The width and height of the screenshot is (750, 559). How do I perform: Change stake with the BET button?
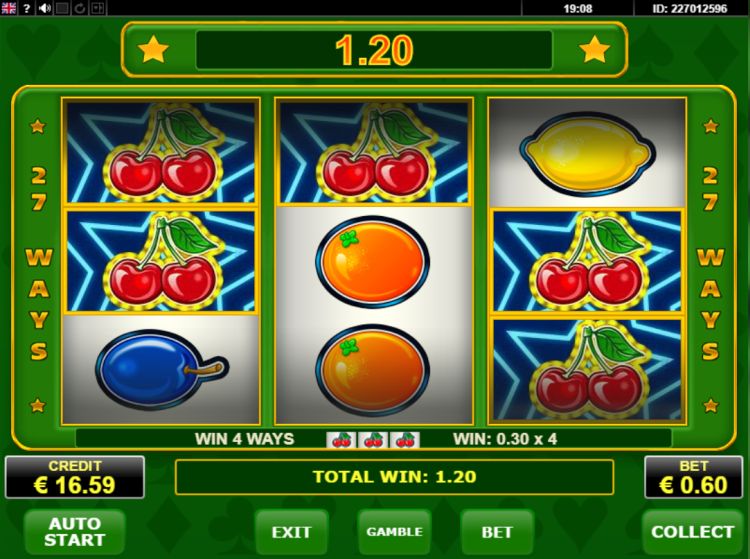pyautogui.click(x=497, y=532)
